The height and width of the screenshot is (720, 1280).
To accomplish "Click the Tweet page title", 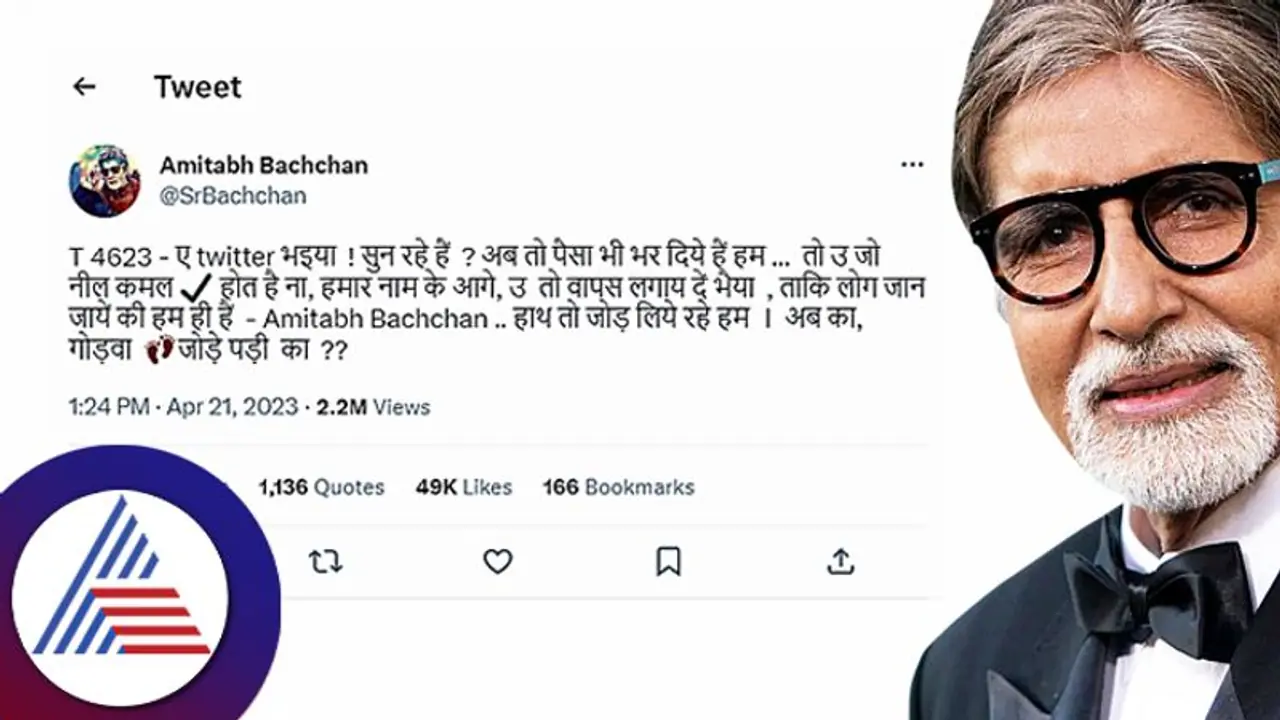I will click(x=197, y=87).
